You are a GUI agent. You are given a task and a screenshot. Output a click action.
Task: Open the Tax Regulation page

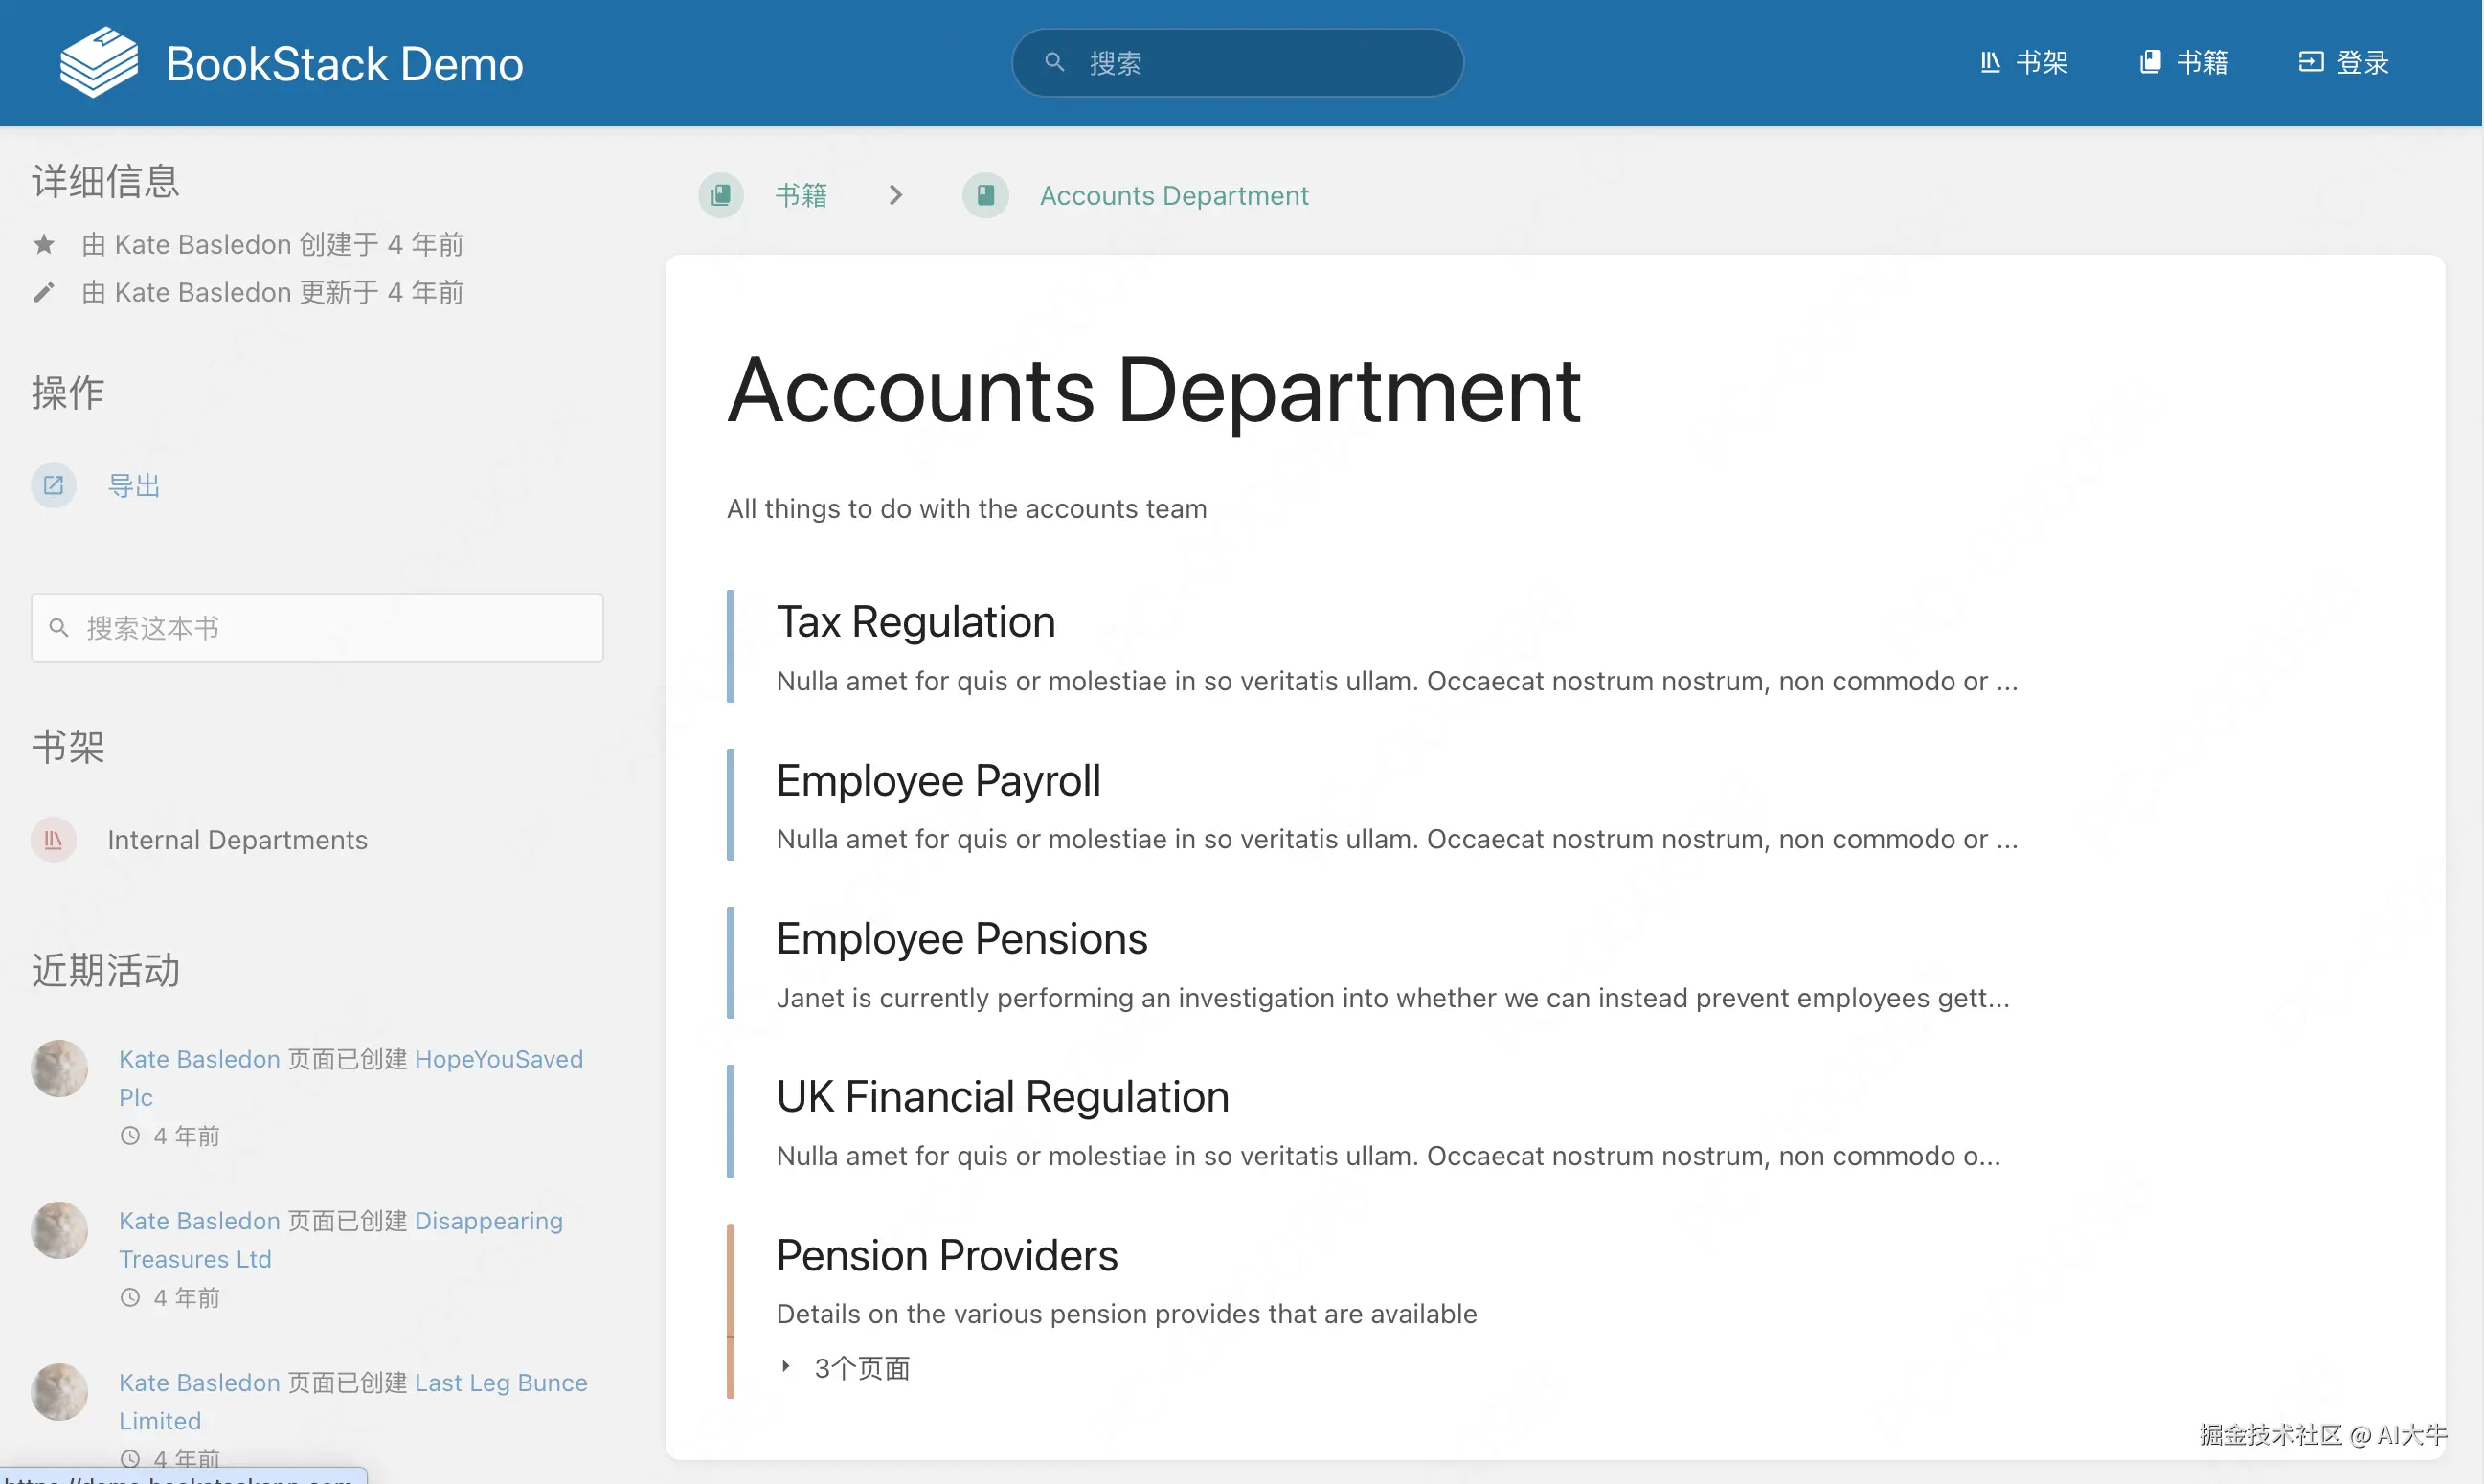[915, 622]
